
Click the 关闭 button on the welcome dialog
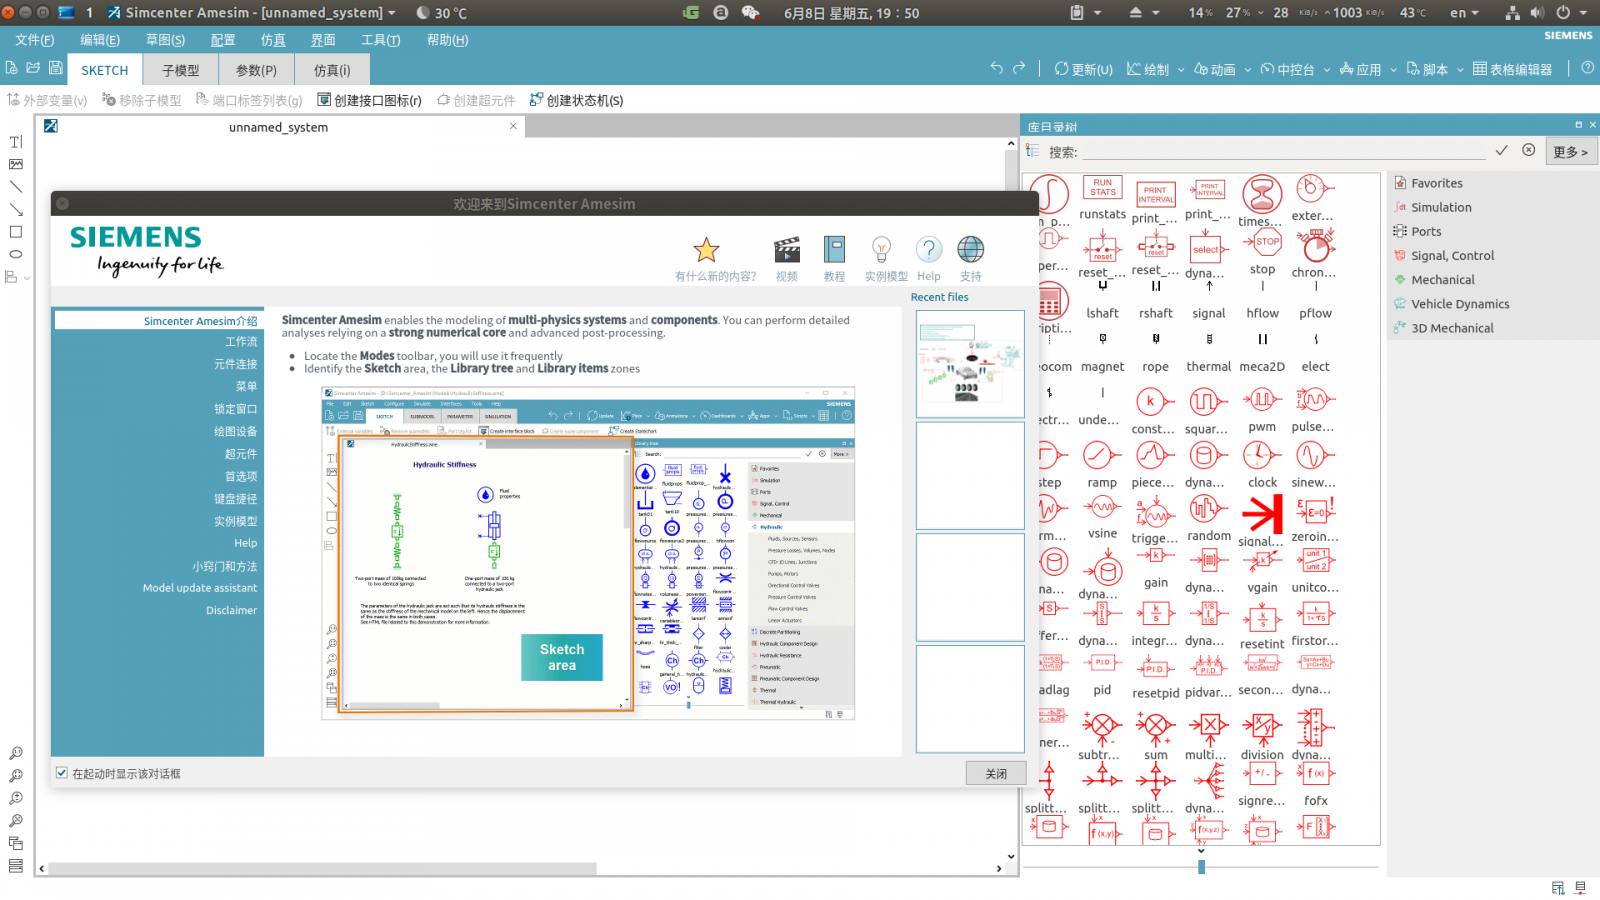point(996,772)
